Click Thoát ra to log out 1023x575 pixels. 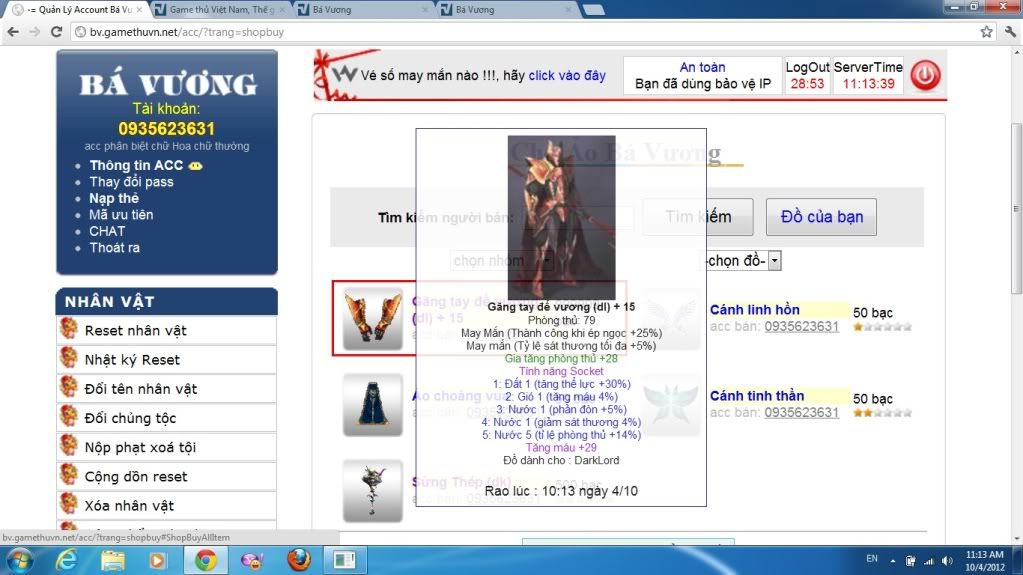(114, 247)
